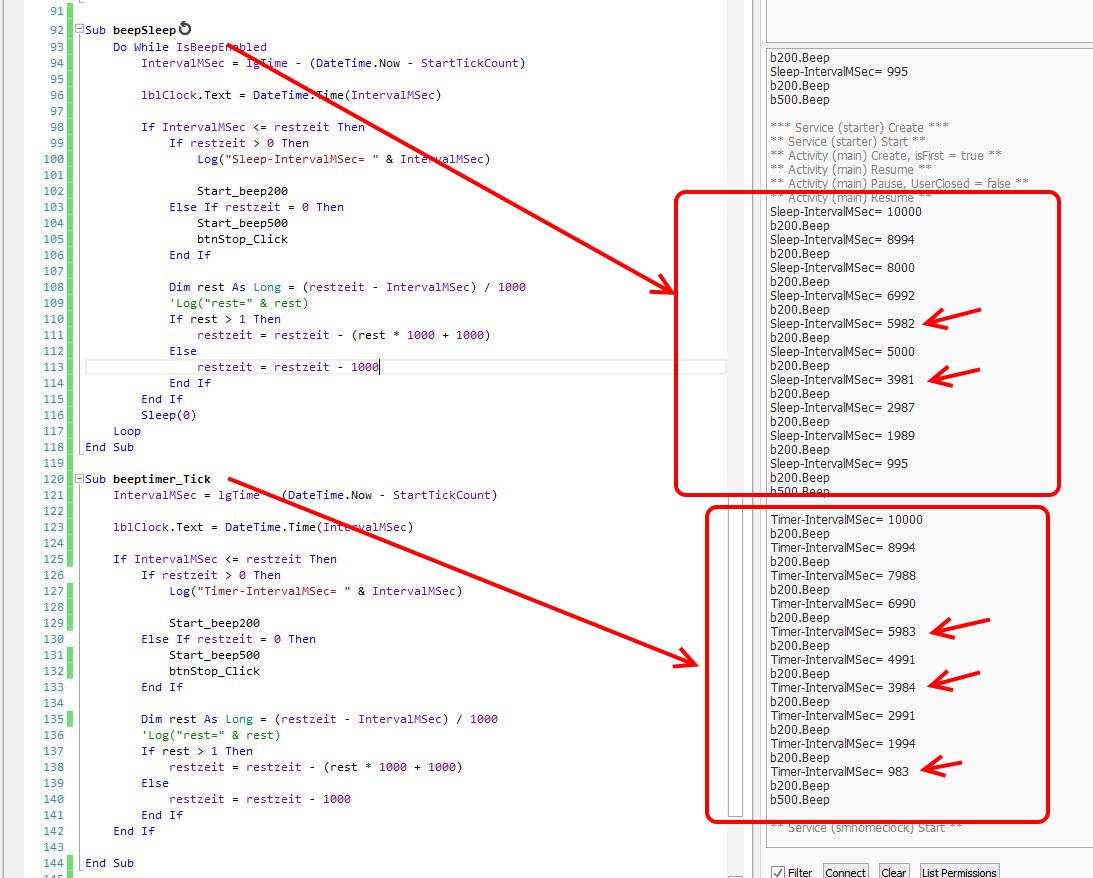Select log entry 'Timer-IntervalMSec= 7988'
The height and width of the screenshot is (878, 1093).
tap(843, 575)
